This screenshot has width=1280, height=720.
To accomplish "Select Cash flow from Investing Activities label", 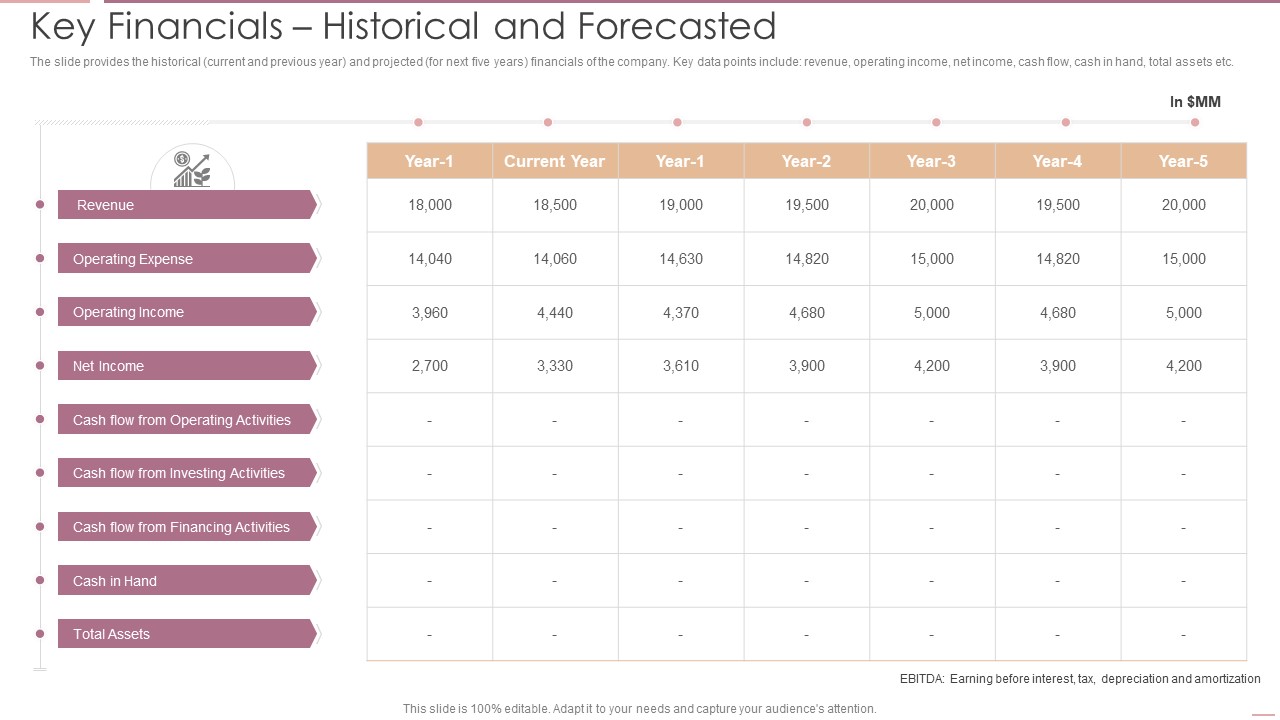I will point(188,473).
